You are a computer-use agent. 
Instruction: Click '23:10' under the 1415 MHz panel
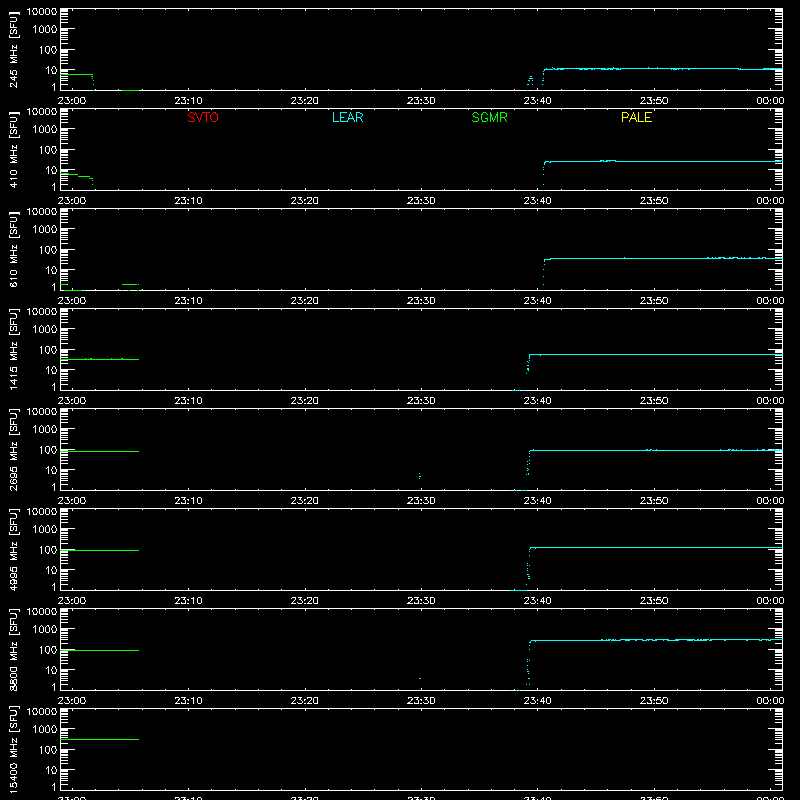pos(188,401)
